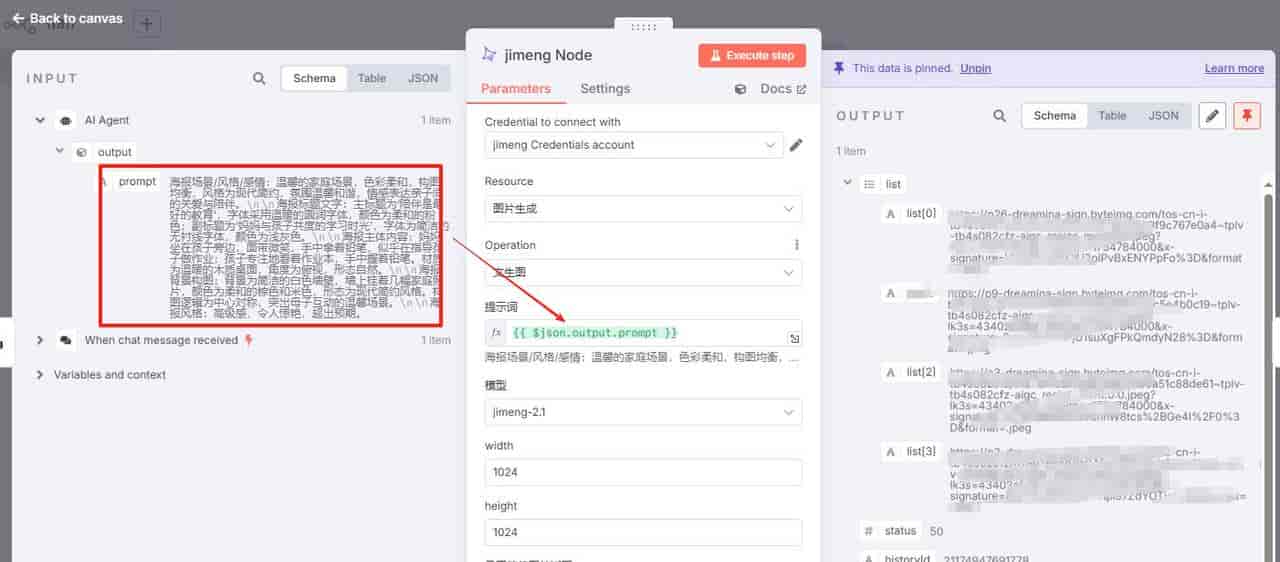Click the jimeng Node title icon
Screen dimensions: 1280x562
(x=489, y=55)
